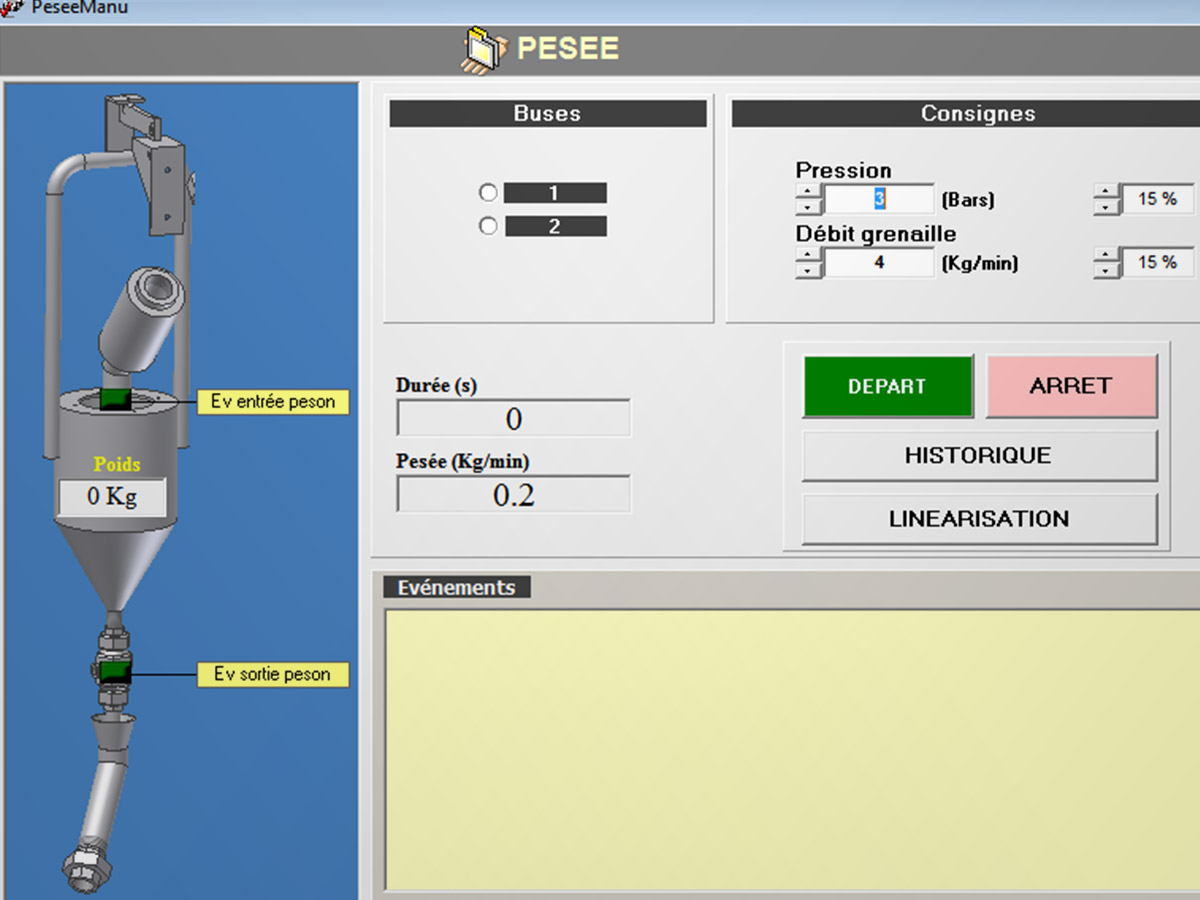This screenshot has height=900, width=1200.
Task: Click the Ev entrée peson label
Action: click(273, 402)
